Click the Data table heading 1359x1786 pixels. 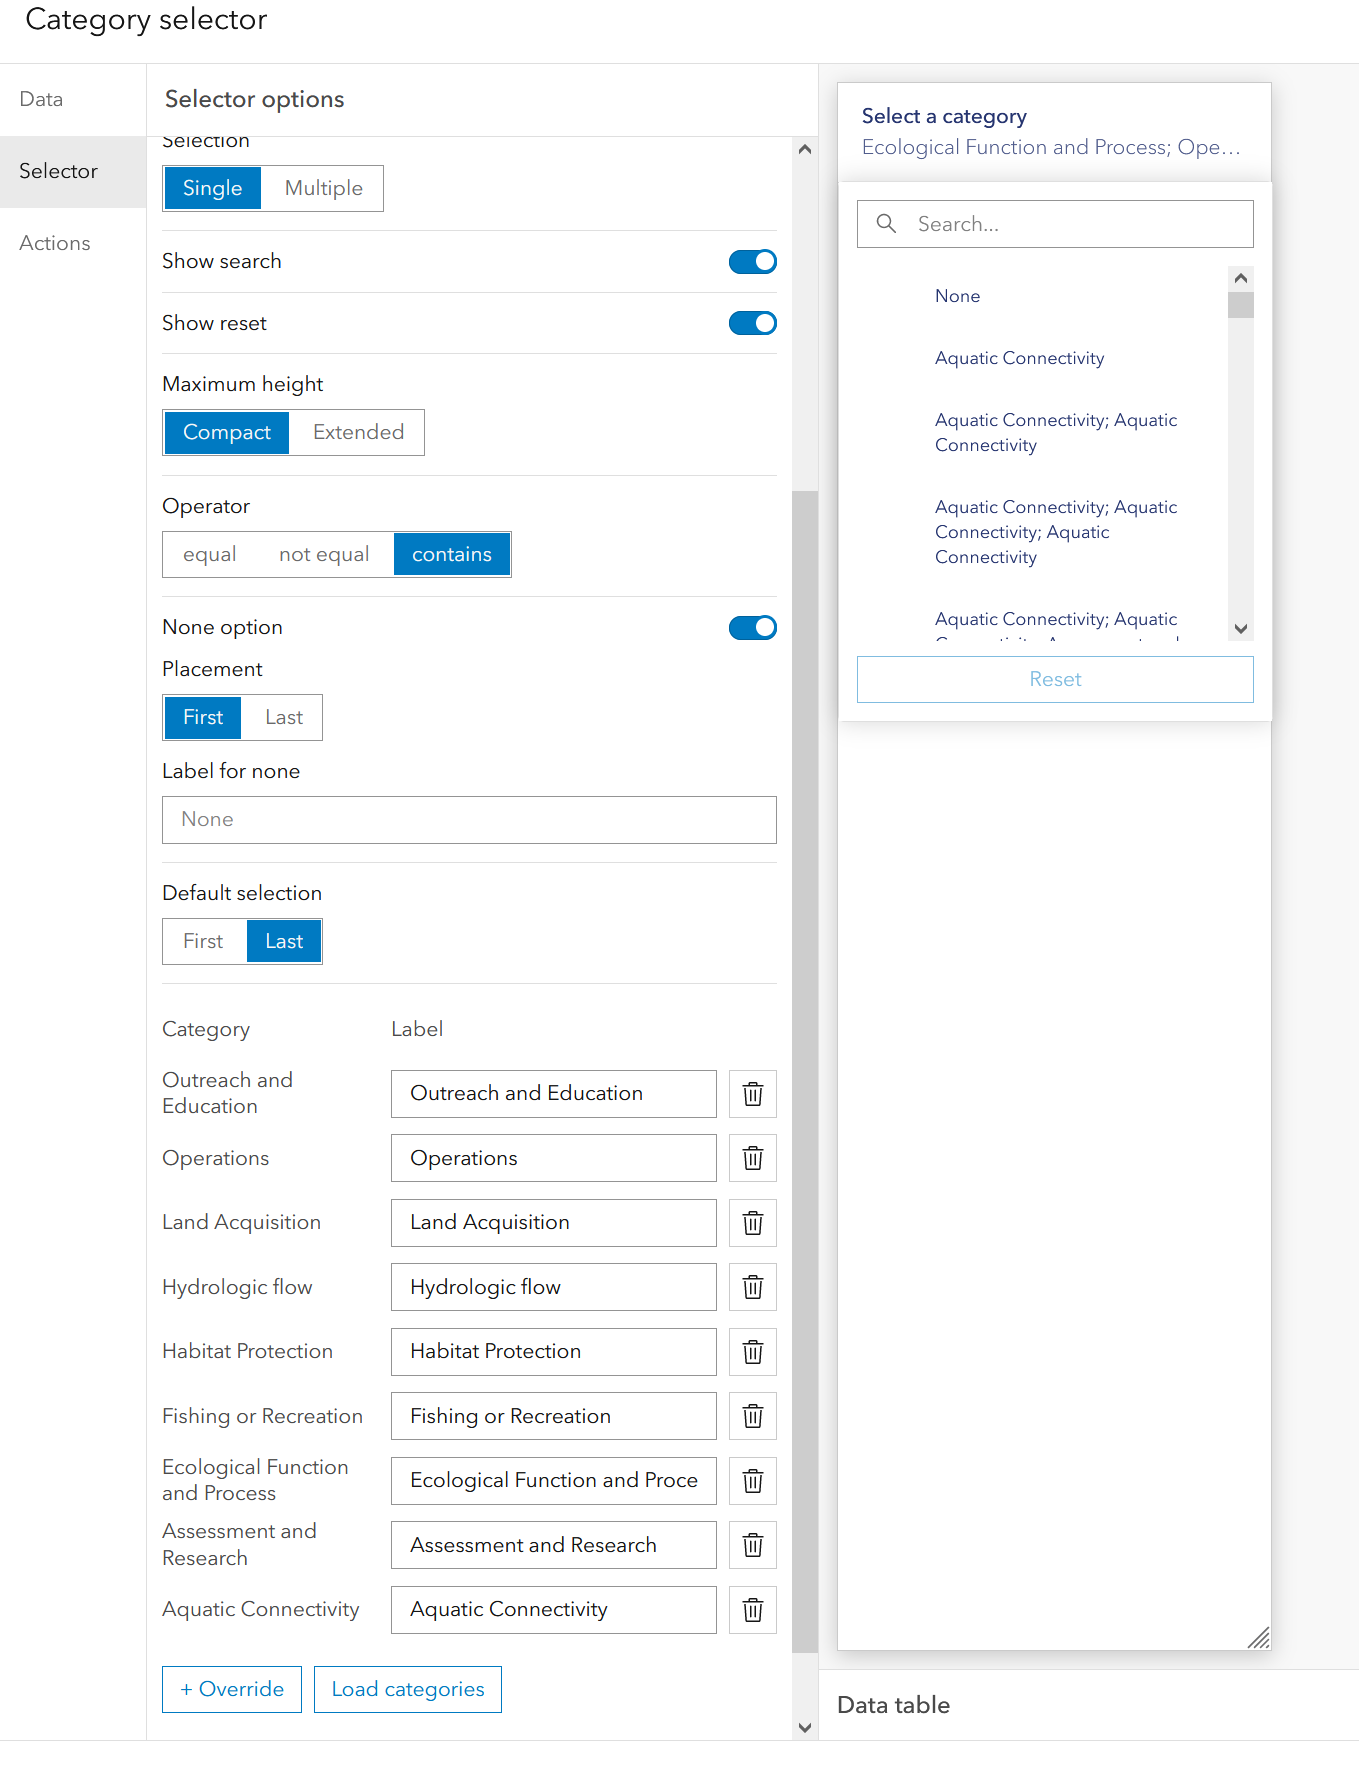893,1705
